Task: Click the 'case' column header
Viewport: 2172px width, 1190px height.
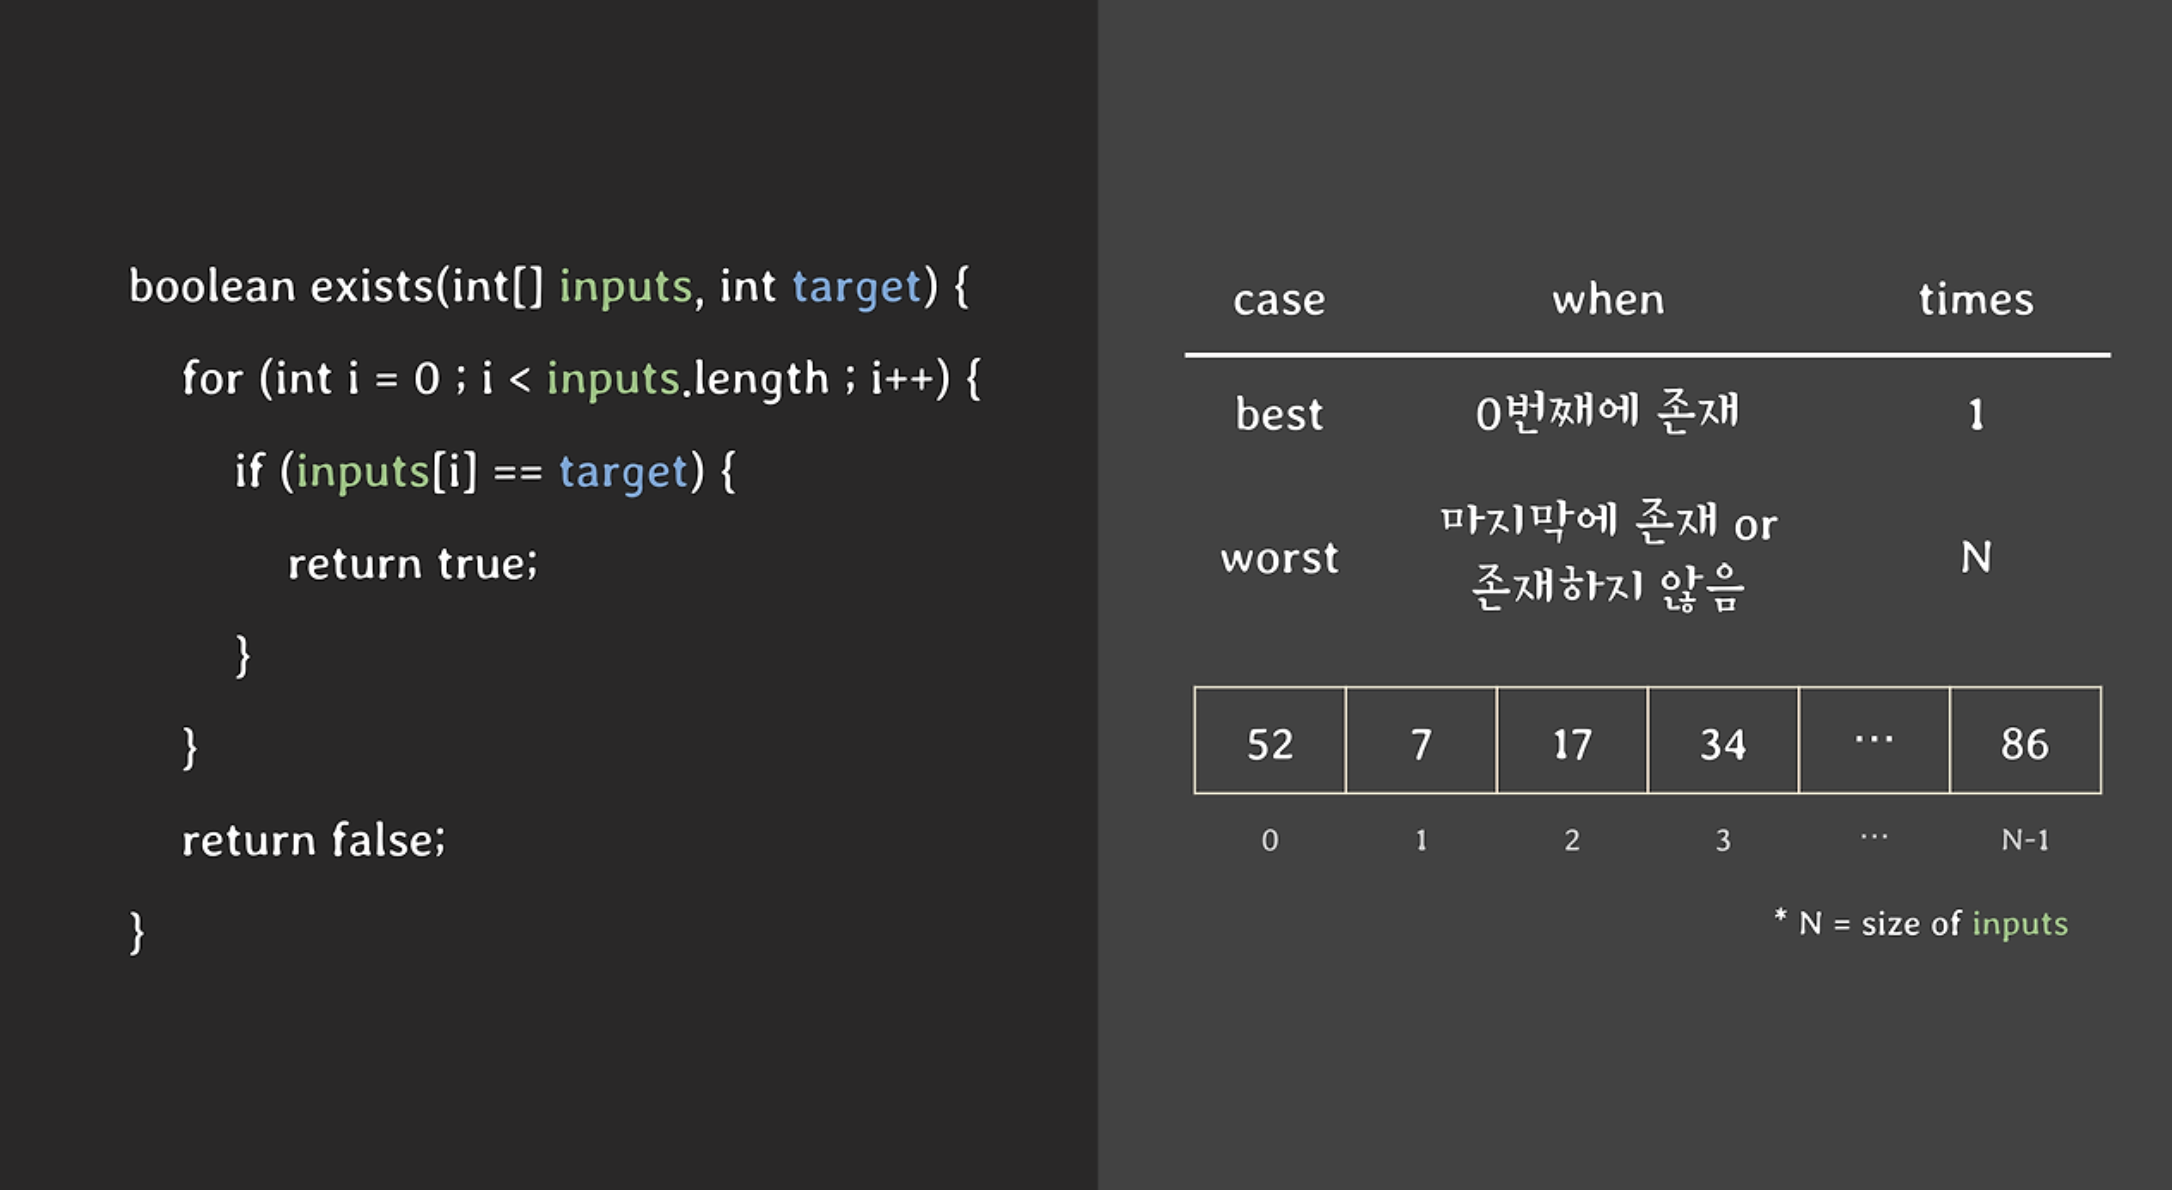Action: point(1279,299)
